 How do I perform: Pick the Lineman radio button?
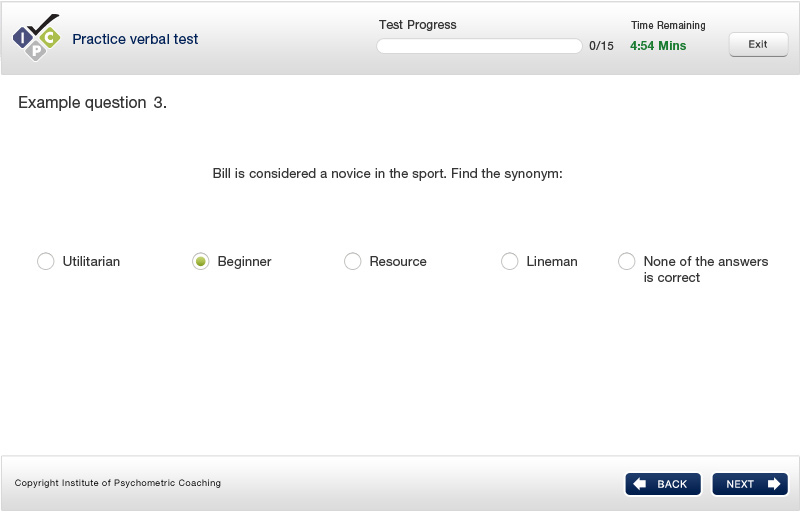coord(510,261)
